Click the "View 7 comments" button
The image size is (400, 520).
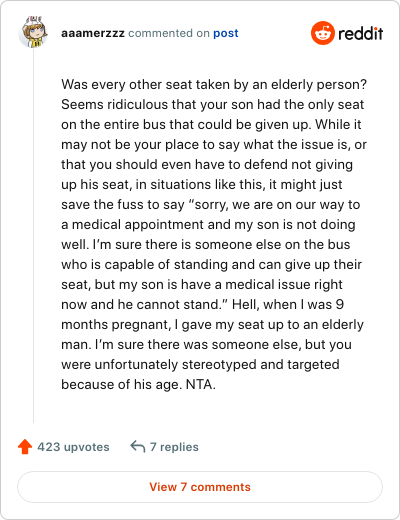tap(200, 487)
